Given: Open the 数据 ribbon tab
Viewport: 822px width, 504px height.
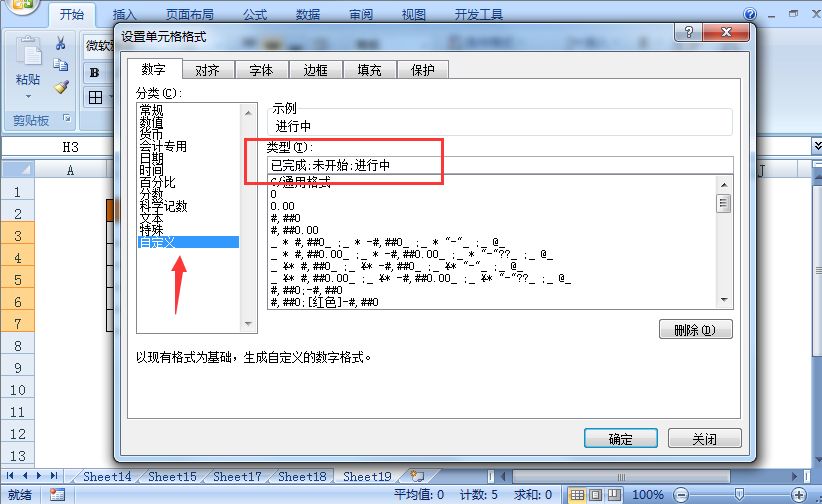Looking at the screenshot, I should click(308, 14).
